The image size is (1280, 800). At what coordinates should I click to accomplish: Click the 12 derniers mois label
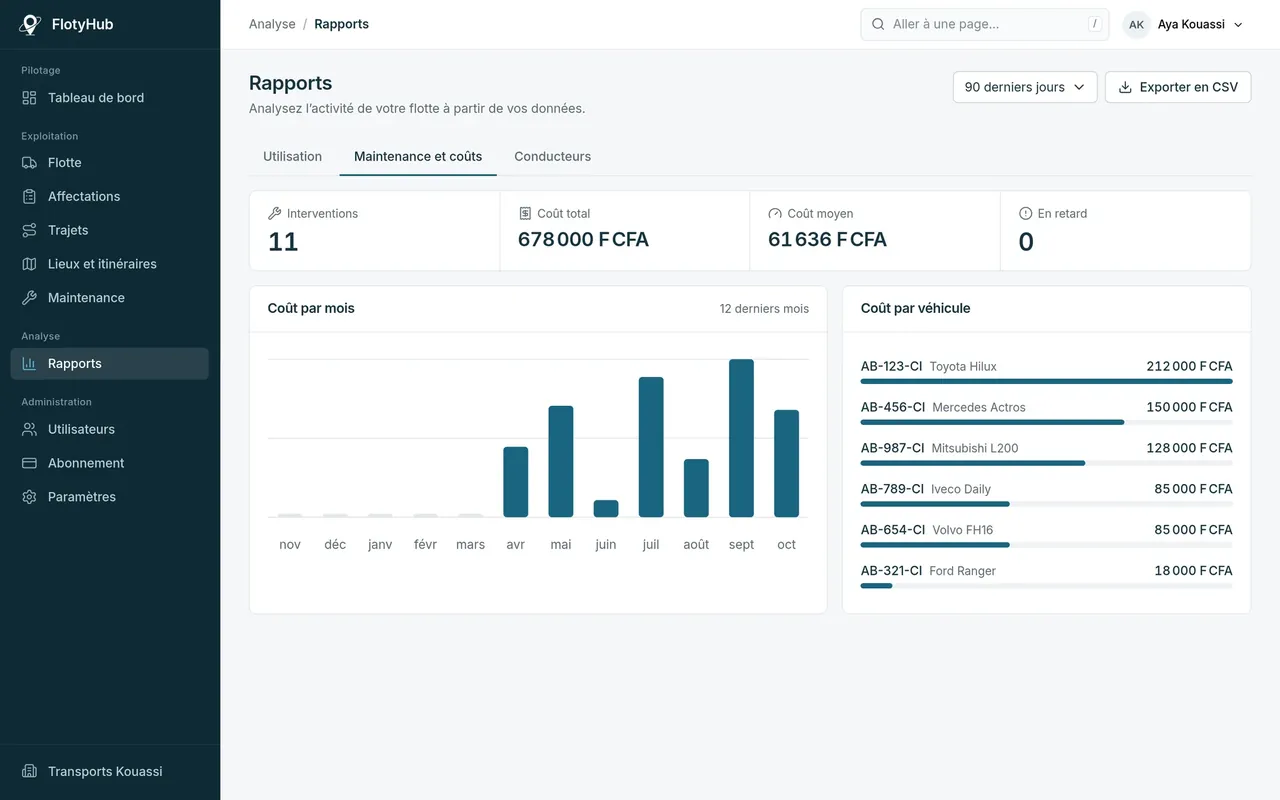coord(764,309)
